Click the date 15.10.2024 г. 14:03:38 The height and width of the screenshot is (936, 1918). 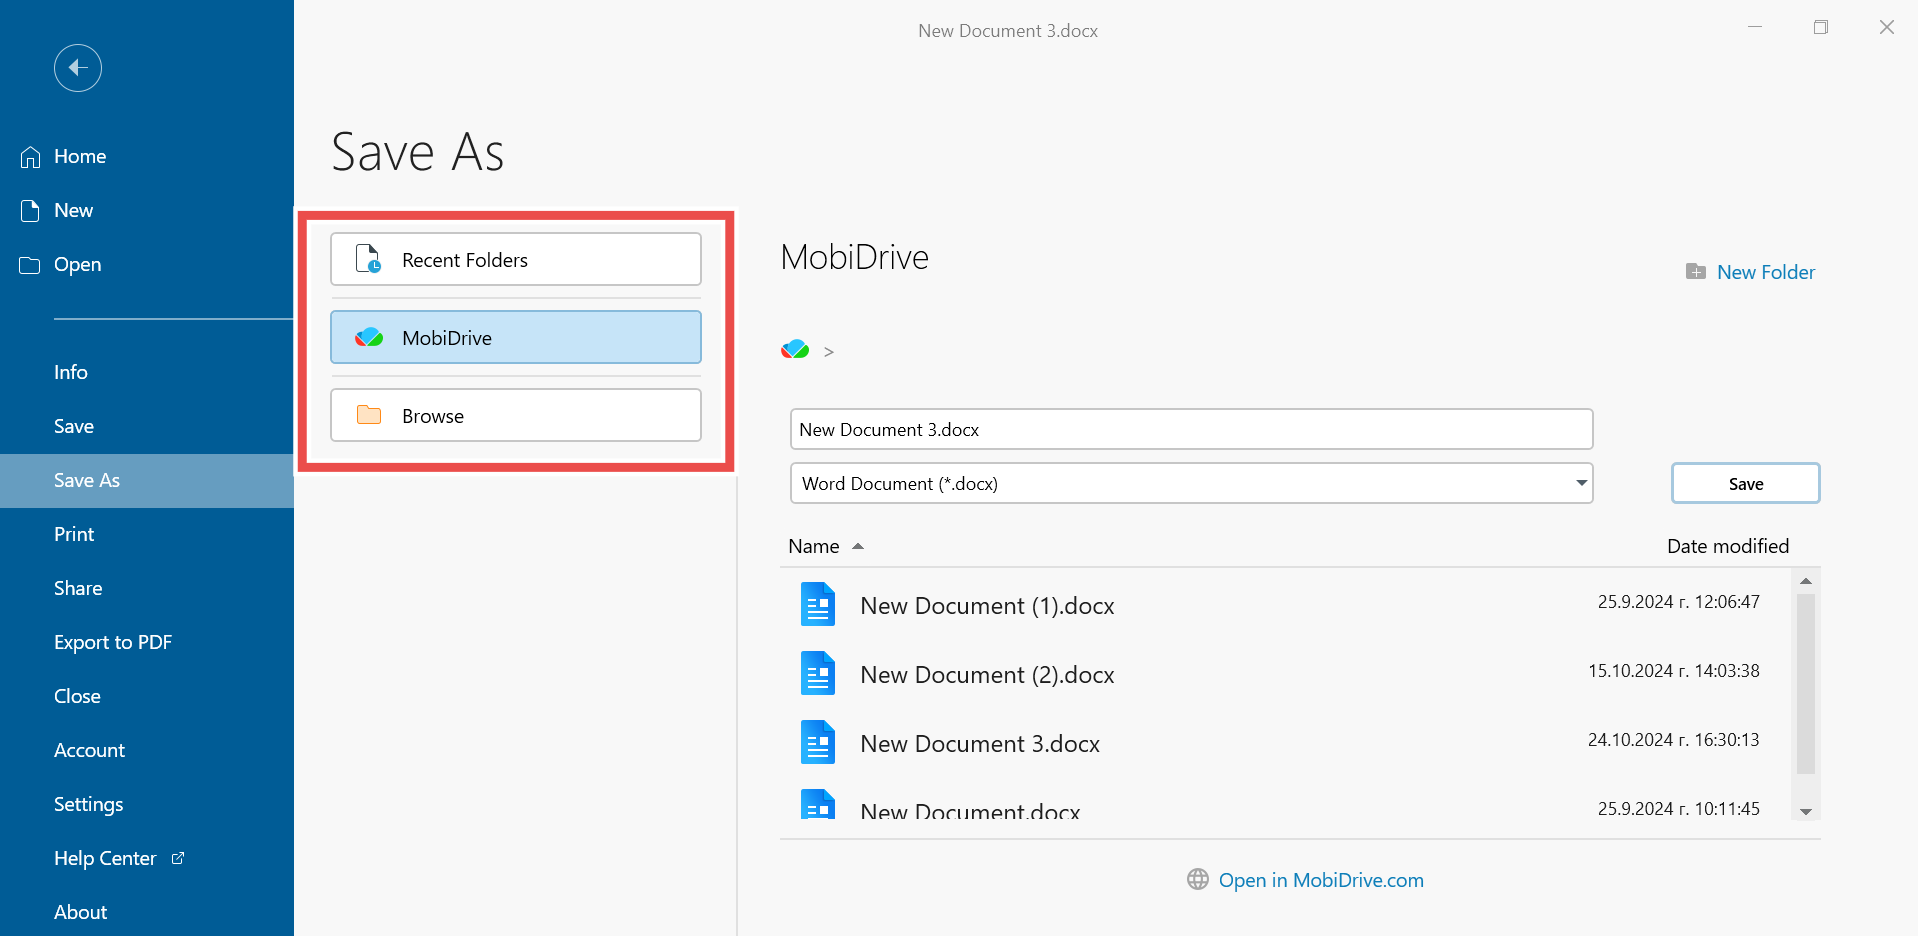coord(1674,671)
